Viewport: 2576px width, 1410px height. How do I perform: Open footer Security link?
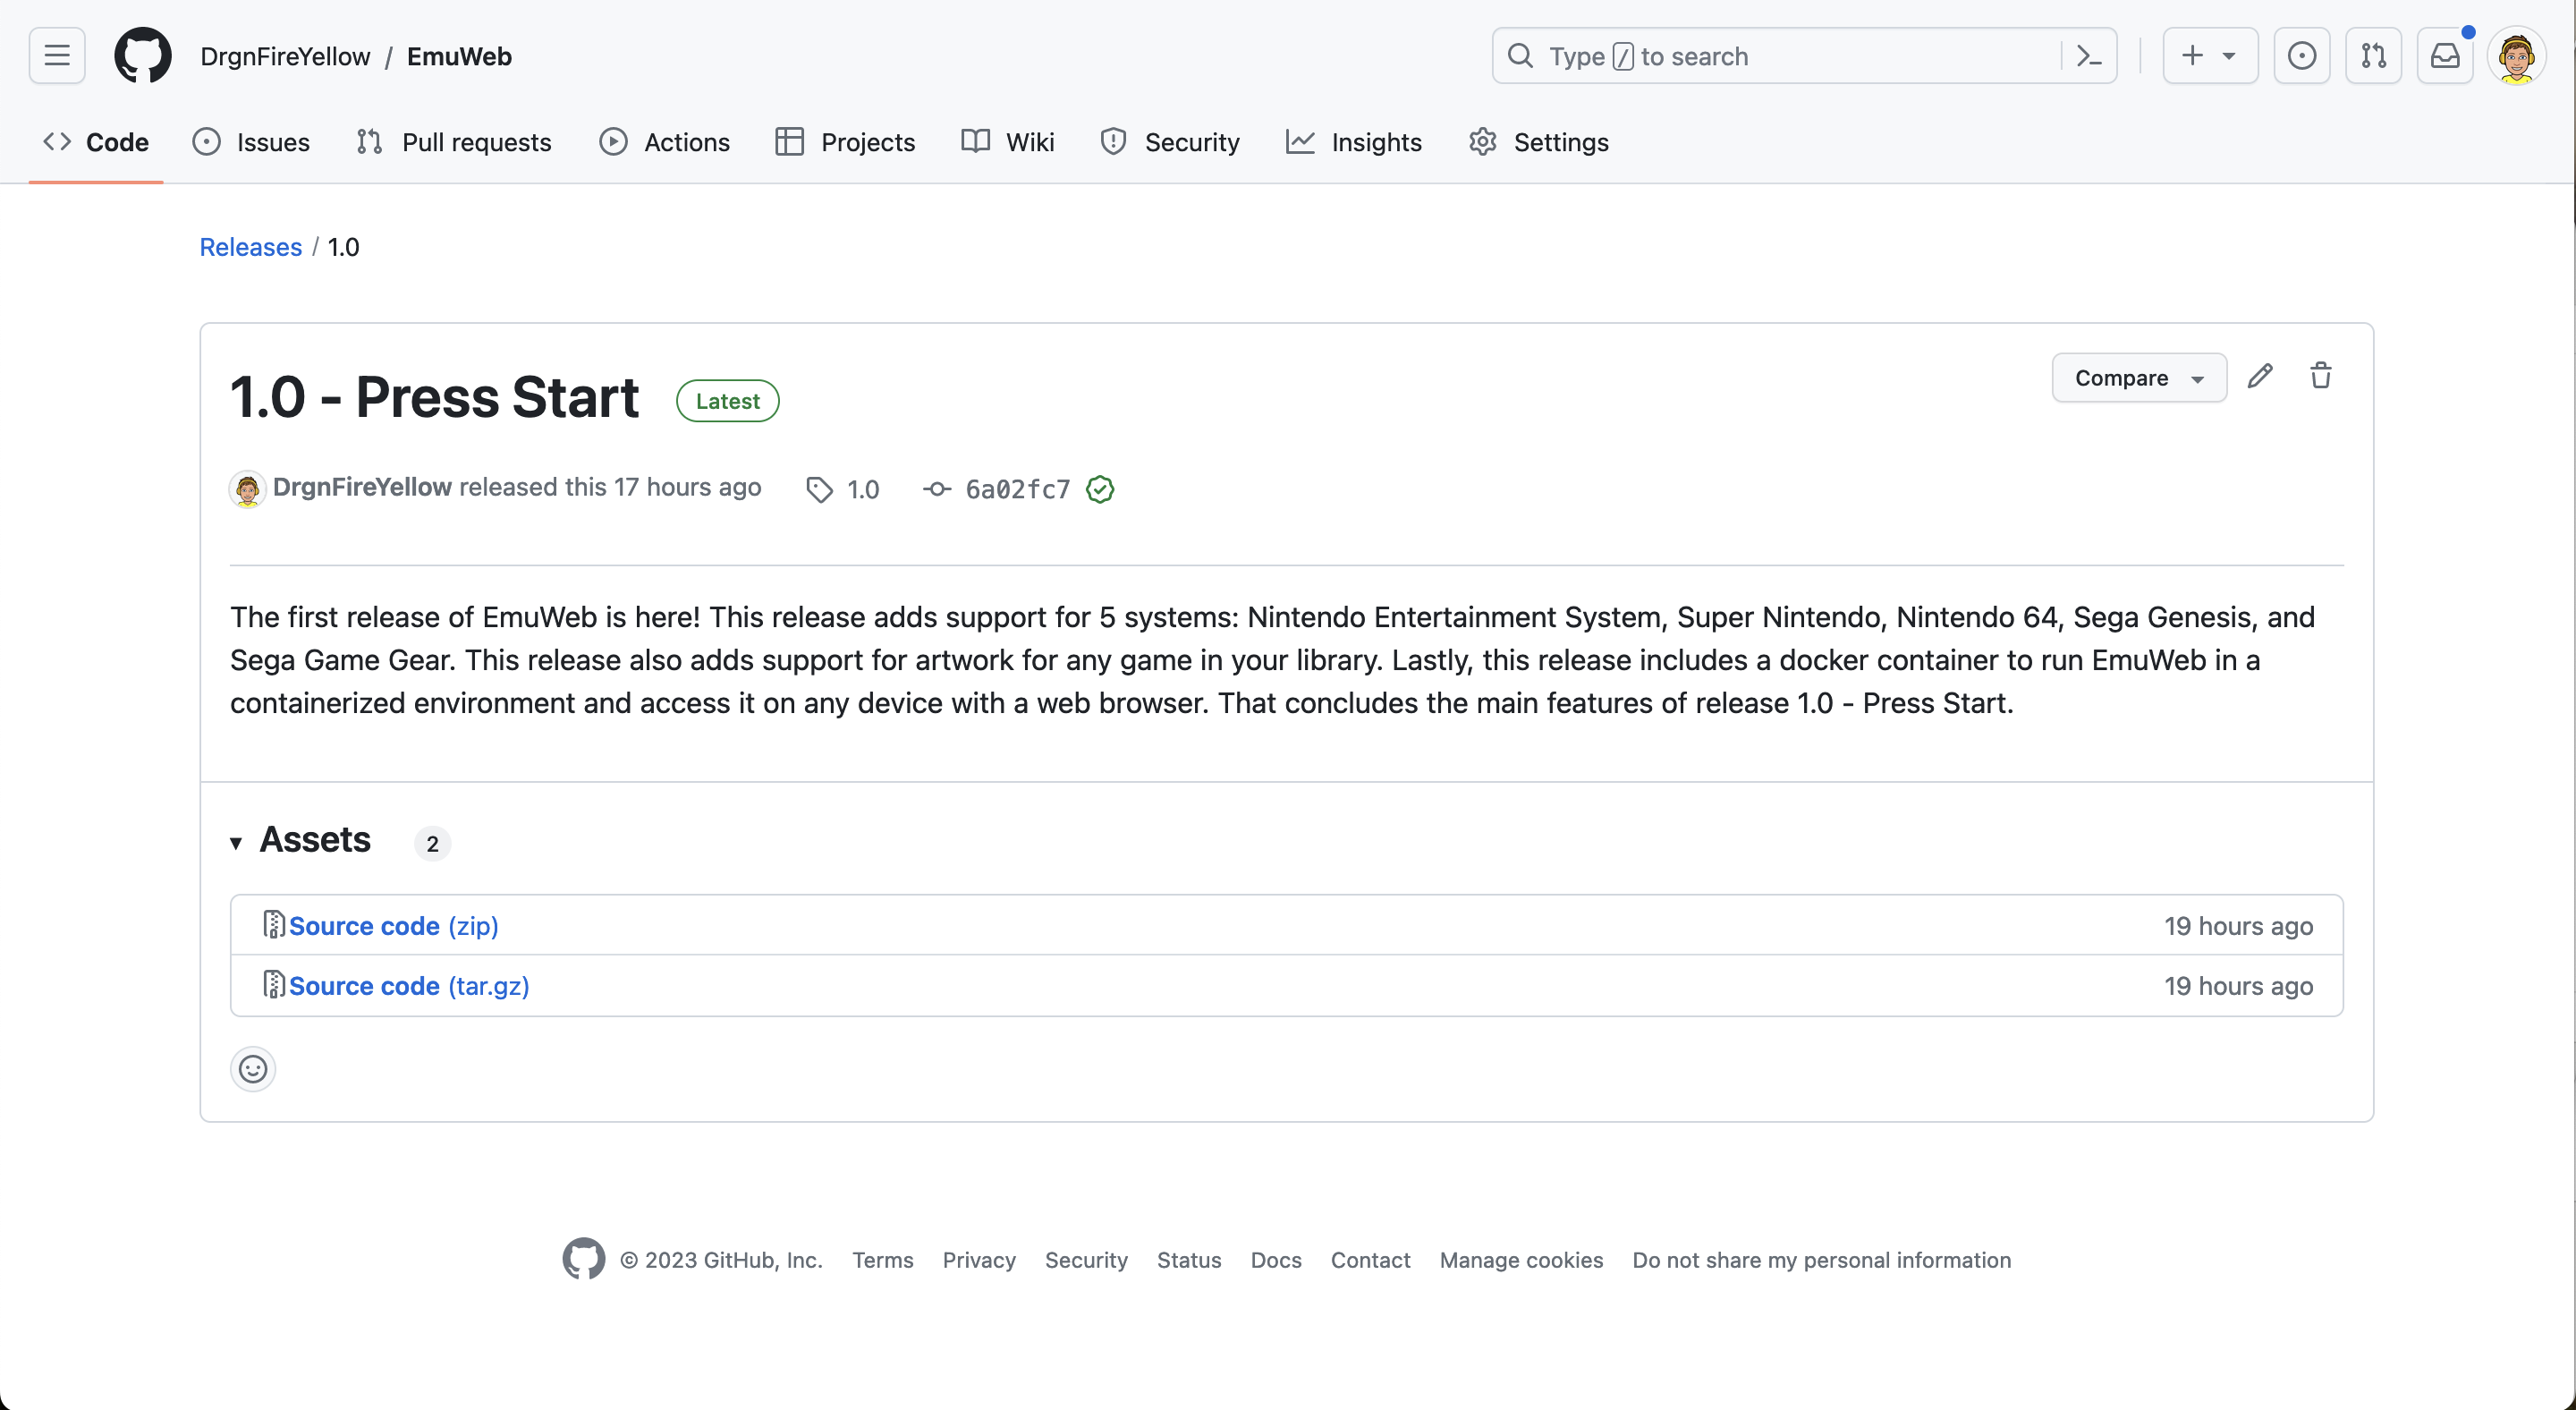(1086, 1260)
